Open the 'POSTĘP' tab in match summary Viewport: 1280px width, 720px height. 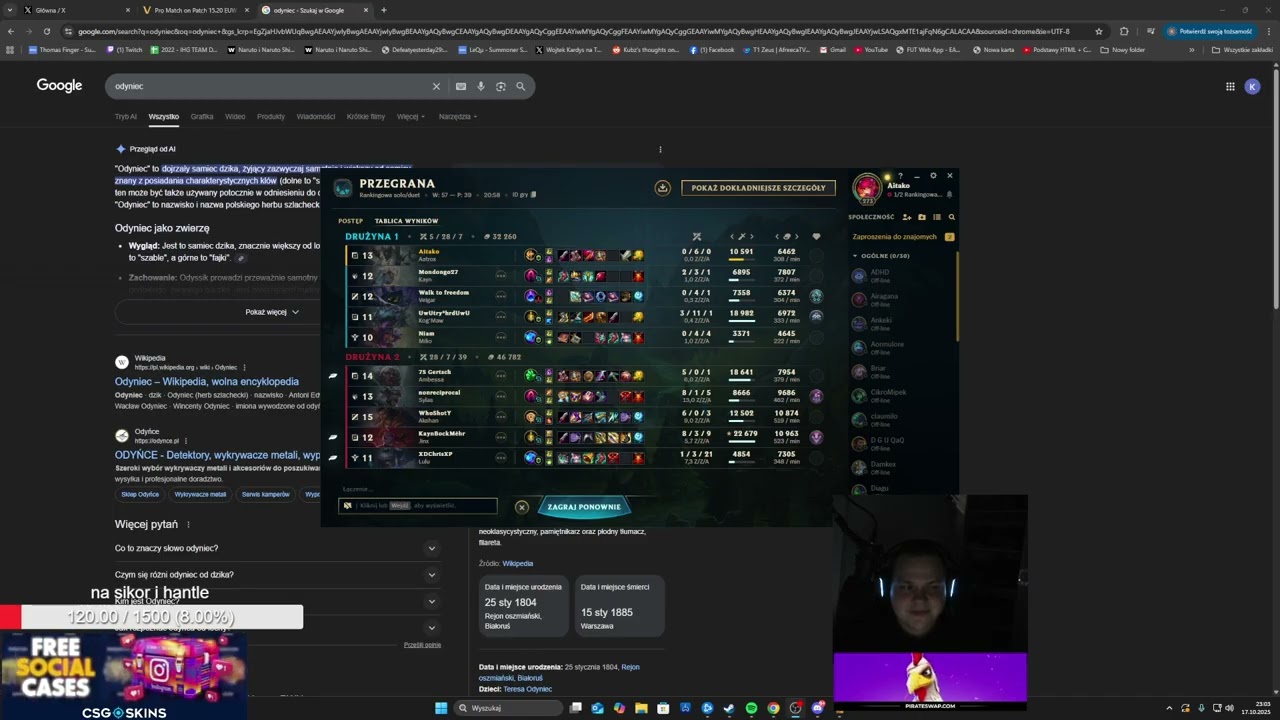pos(350,221)
